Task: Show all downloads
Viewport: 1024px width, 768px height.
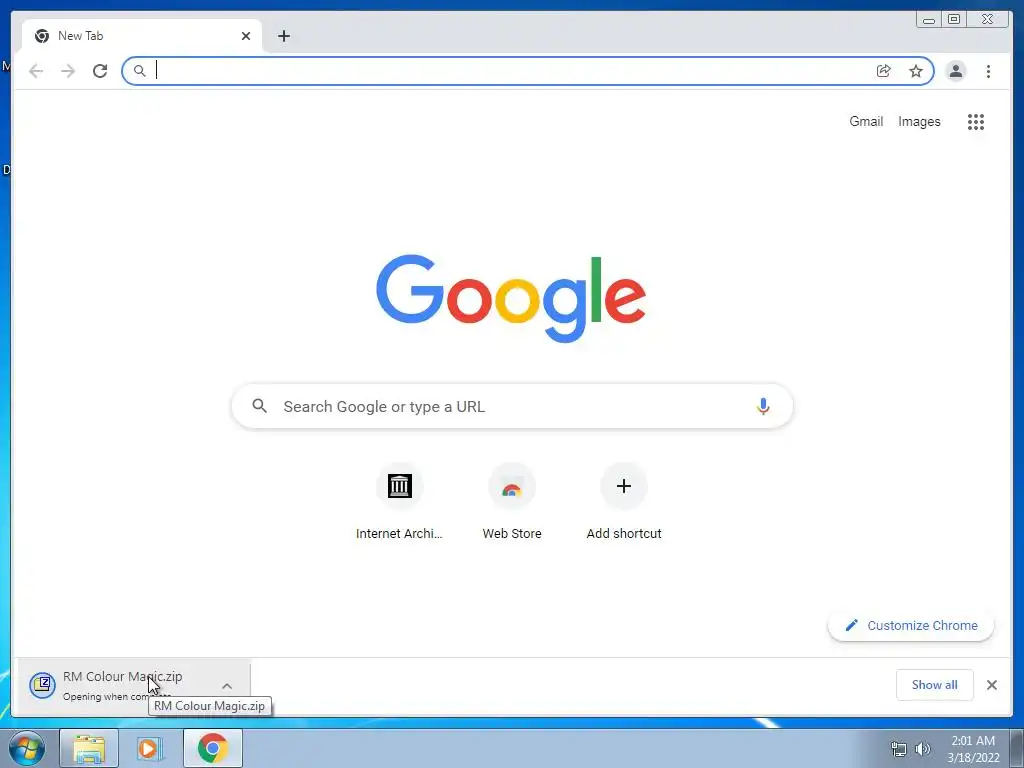Action: tap(935, 685)
